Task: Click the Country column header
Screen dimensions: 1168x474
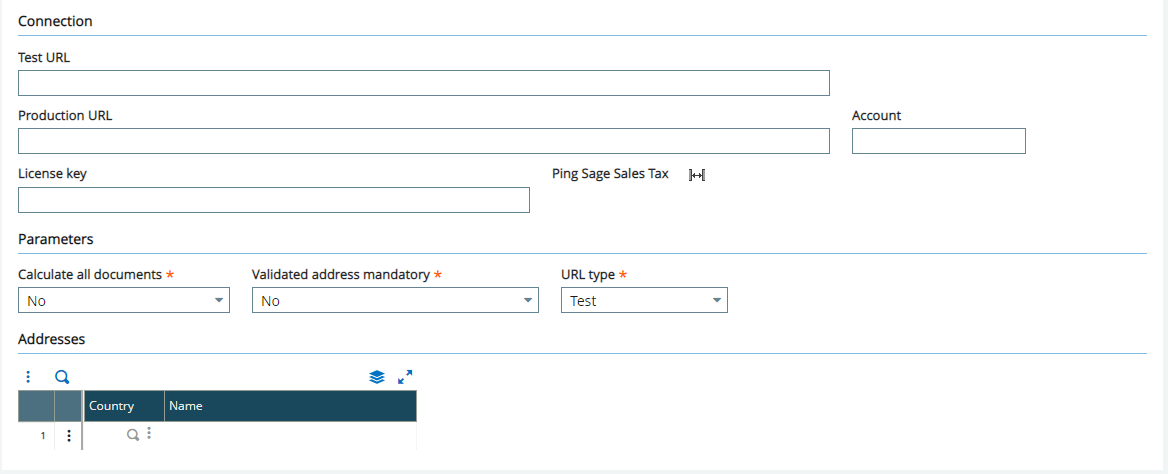Action: click(124, 406)
